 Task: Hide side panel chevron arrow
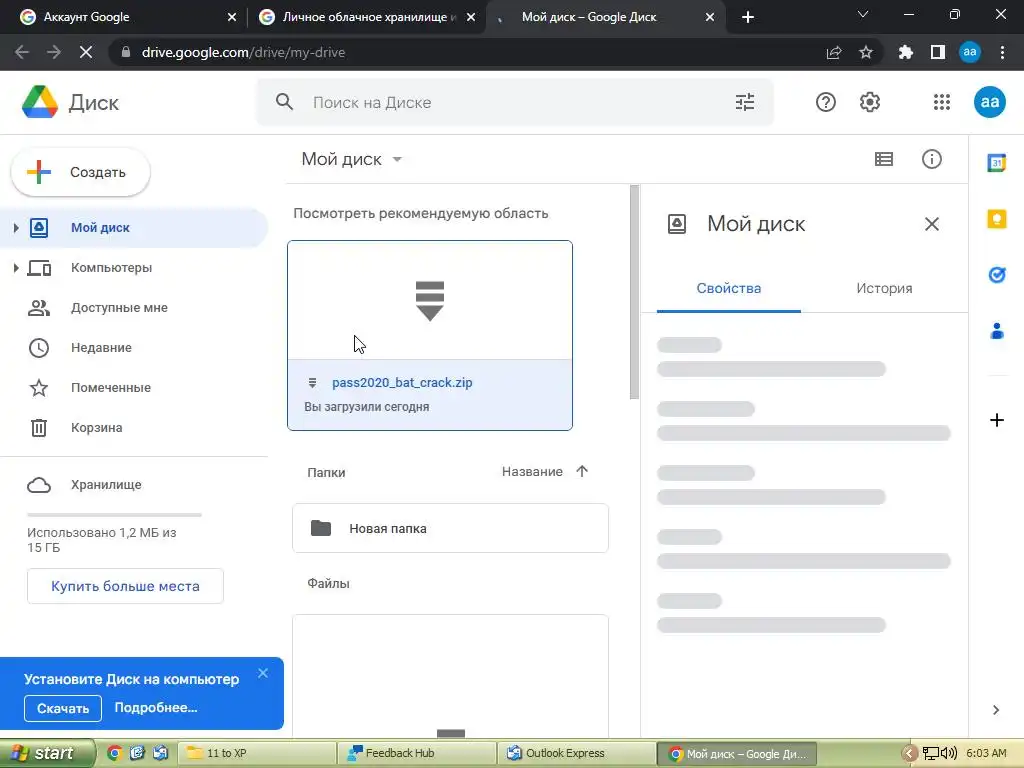click(996, 710)
